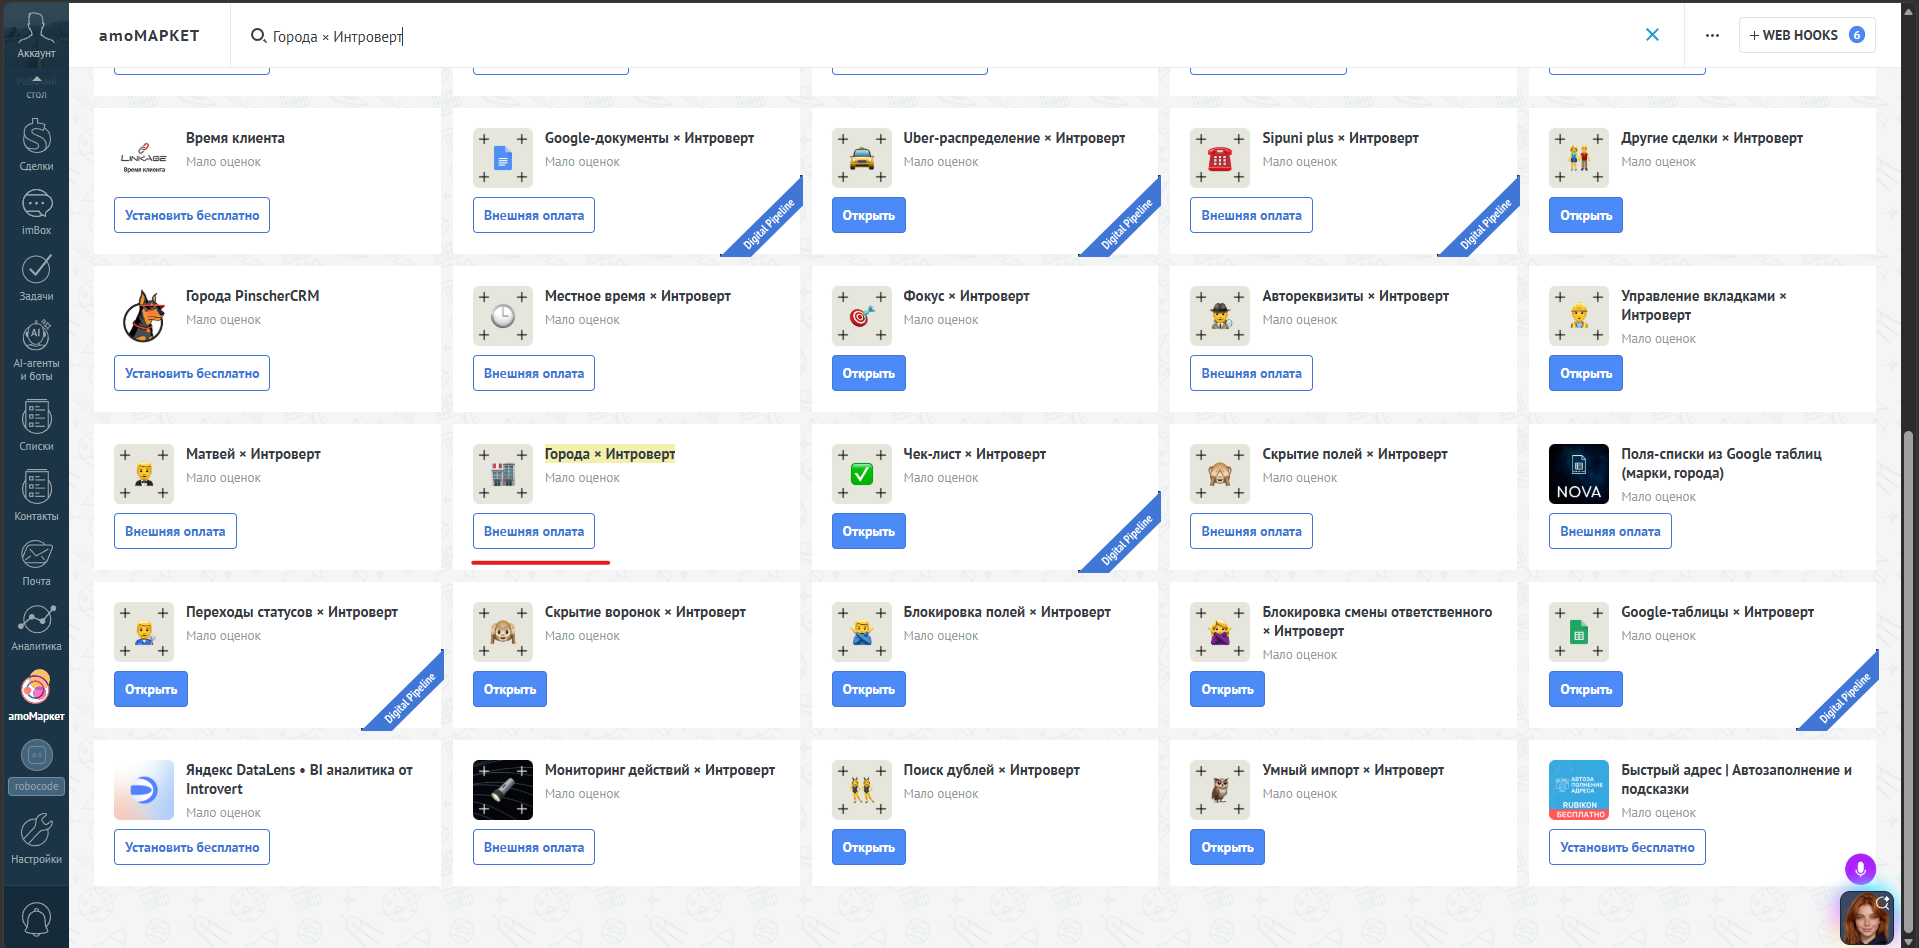
Task: Click the search field with Города × Интроверт
Action: pyautogui.click(x=940, y=36)
